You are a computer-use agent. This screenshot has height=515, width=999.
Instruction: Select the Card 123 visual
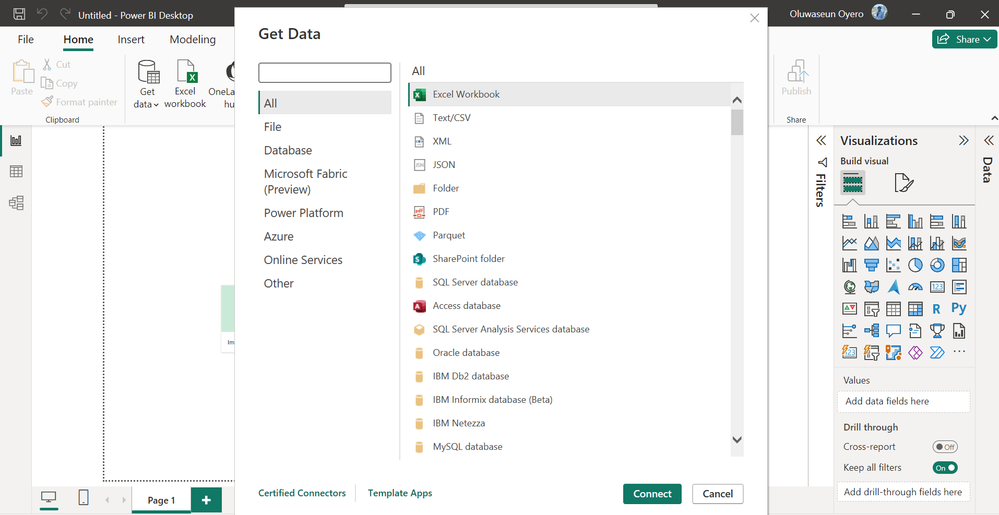[937, 287]
